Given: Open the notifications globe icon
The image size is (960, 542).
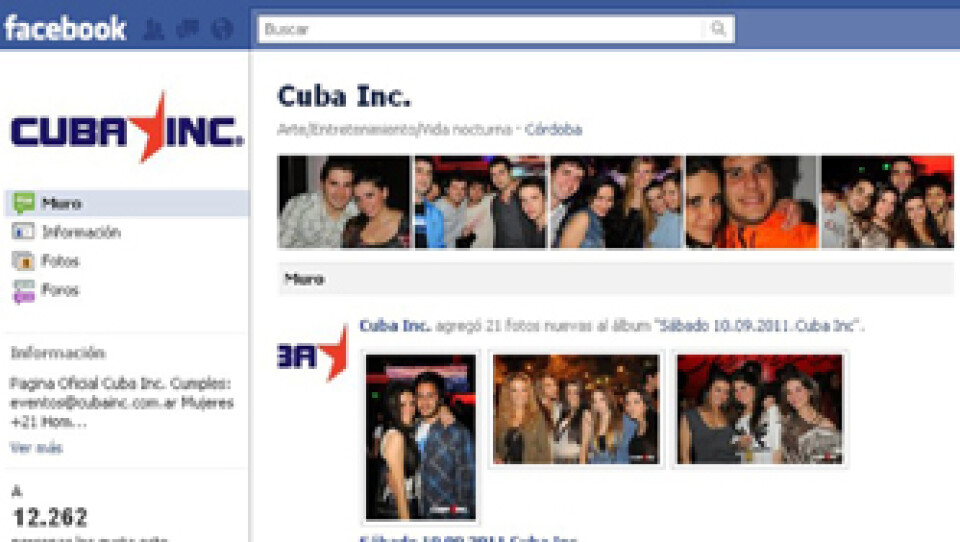Looking at the screenshot, I should (222, 29).
